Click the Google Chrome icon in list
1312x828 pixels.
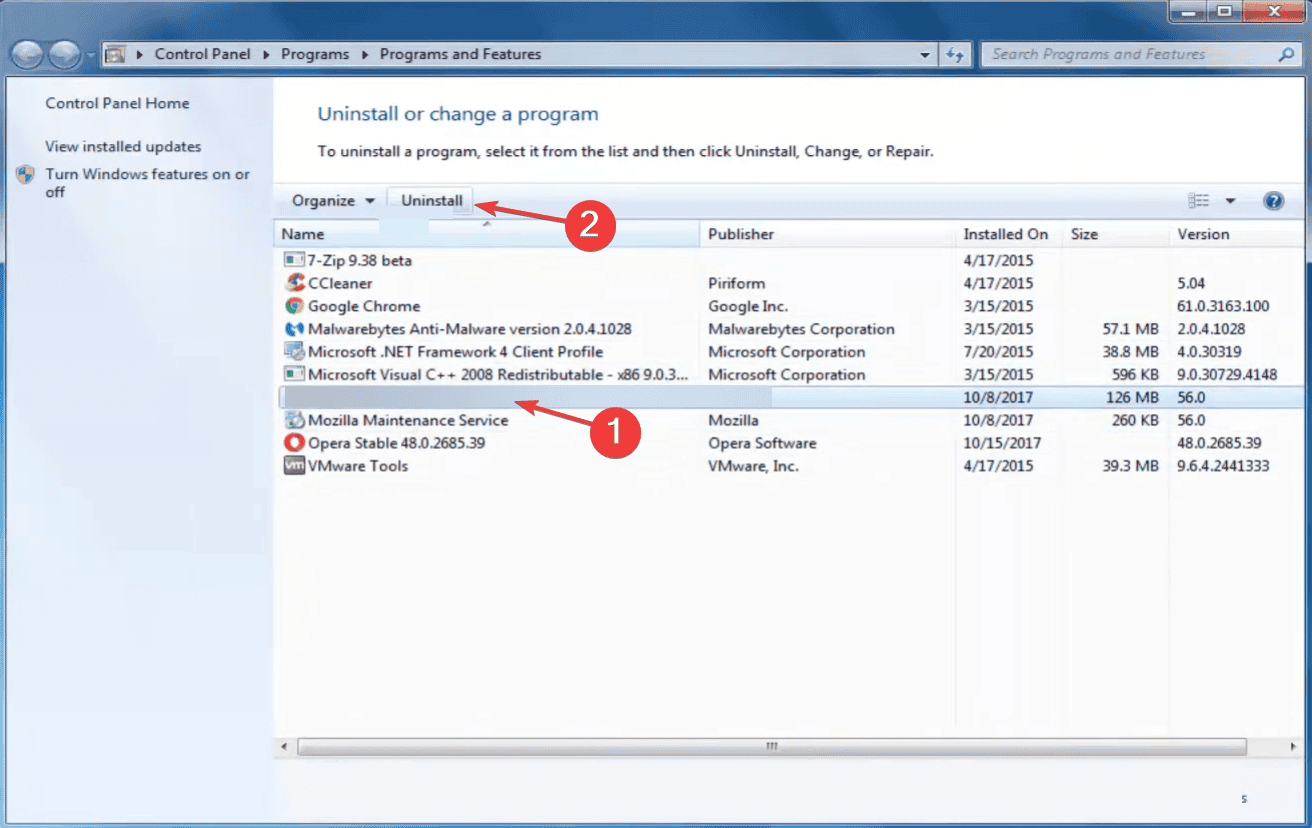[x=294, y=306]
